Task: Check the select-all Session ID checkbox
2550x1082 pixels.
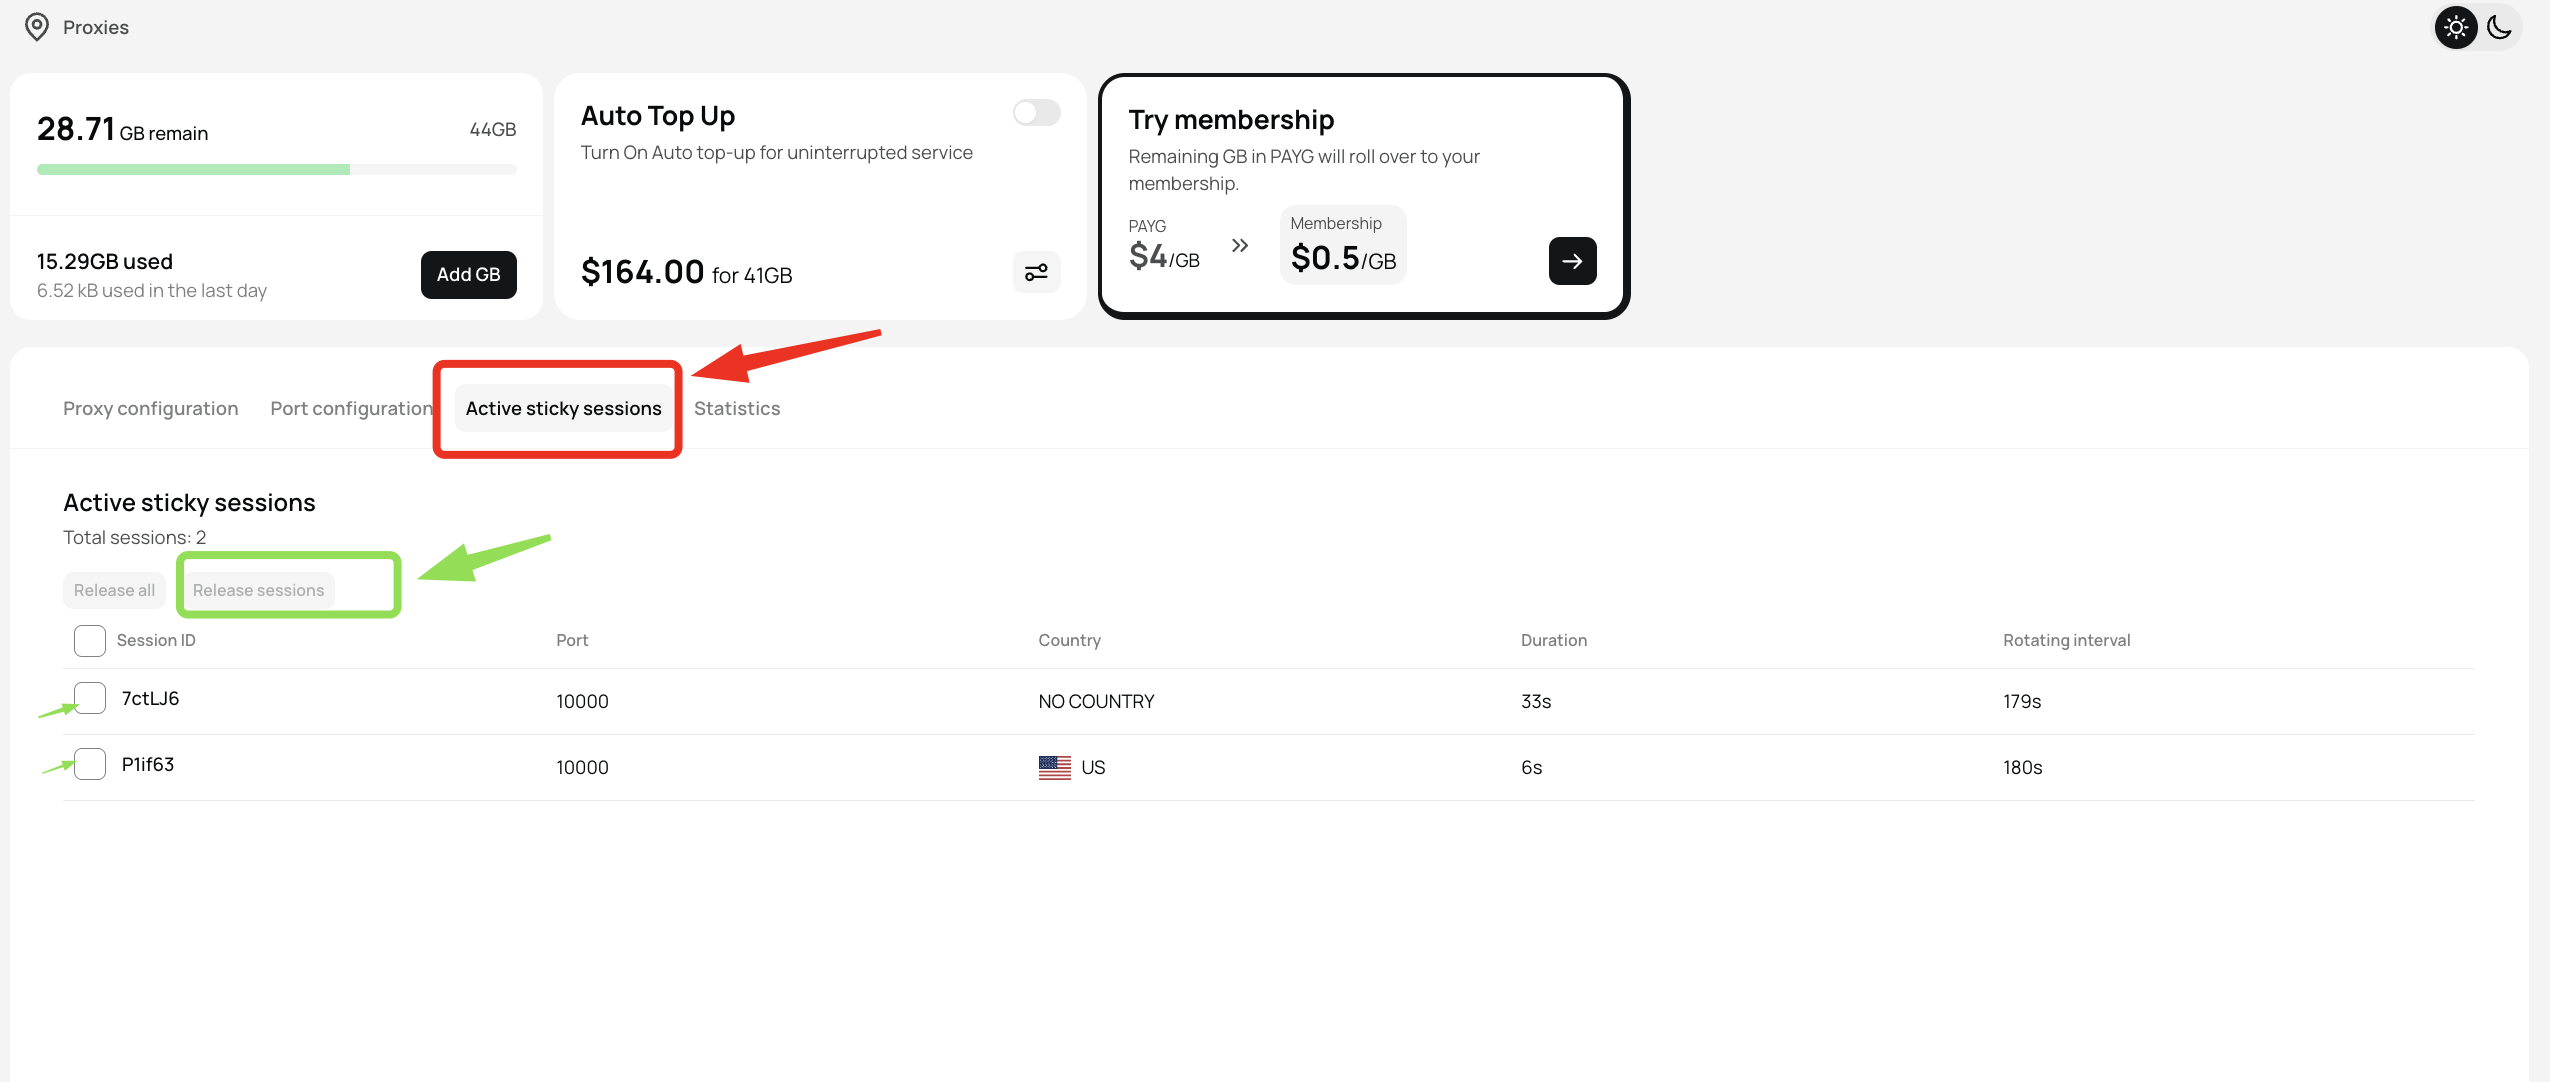Action: point(90,641)
